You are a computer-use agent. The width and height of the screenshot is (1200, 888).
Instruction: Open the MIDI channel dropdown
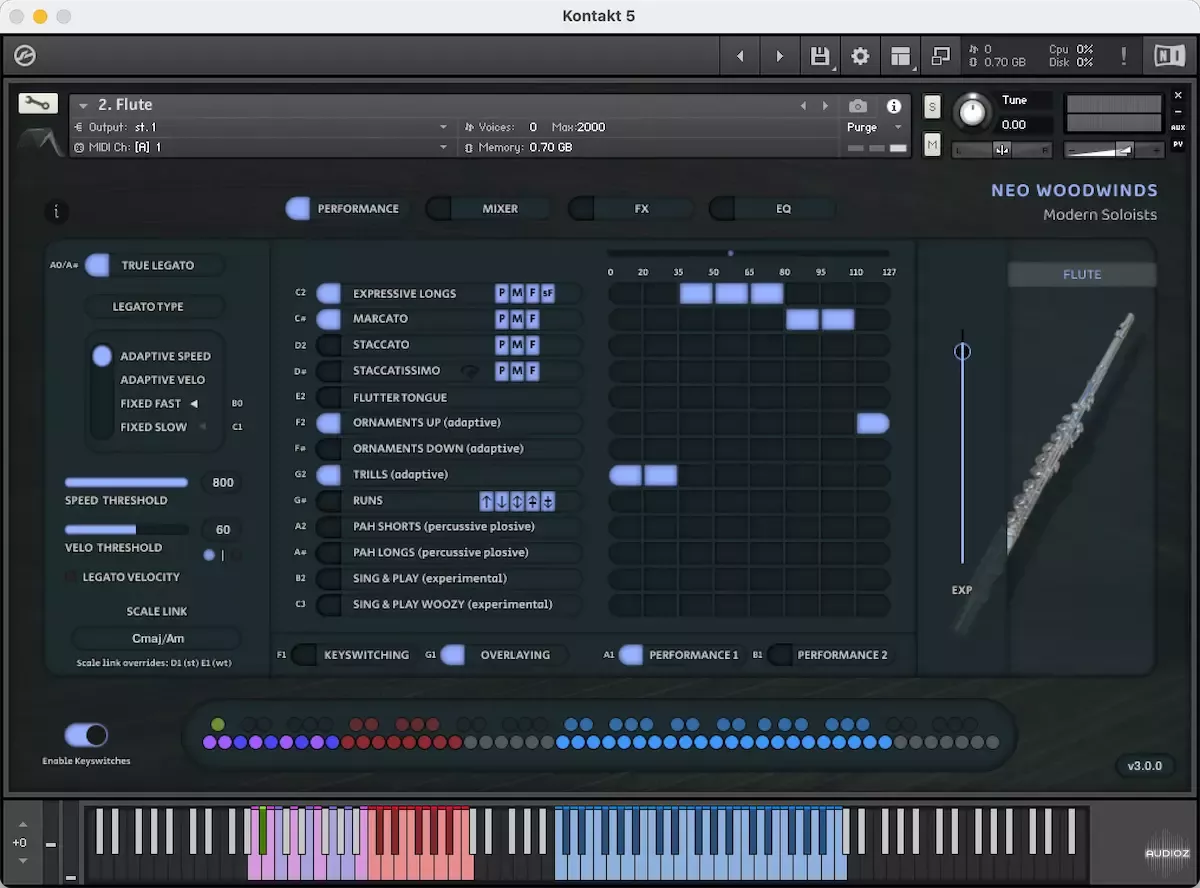click(443, 147)
